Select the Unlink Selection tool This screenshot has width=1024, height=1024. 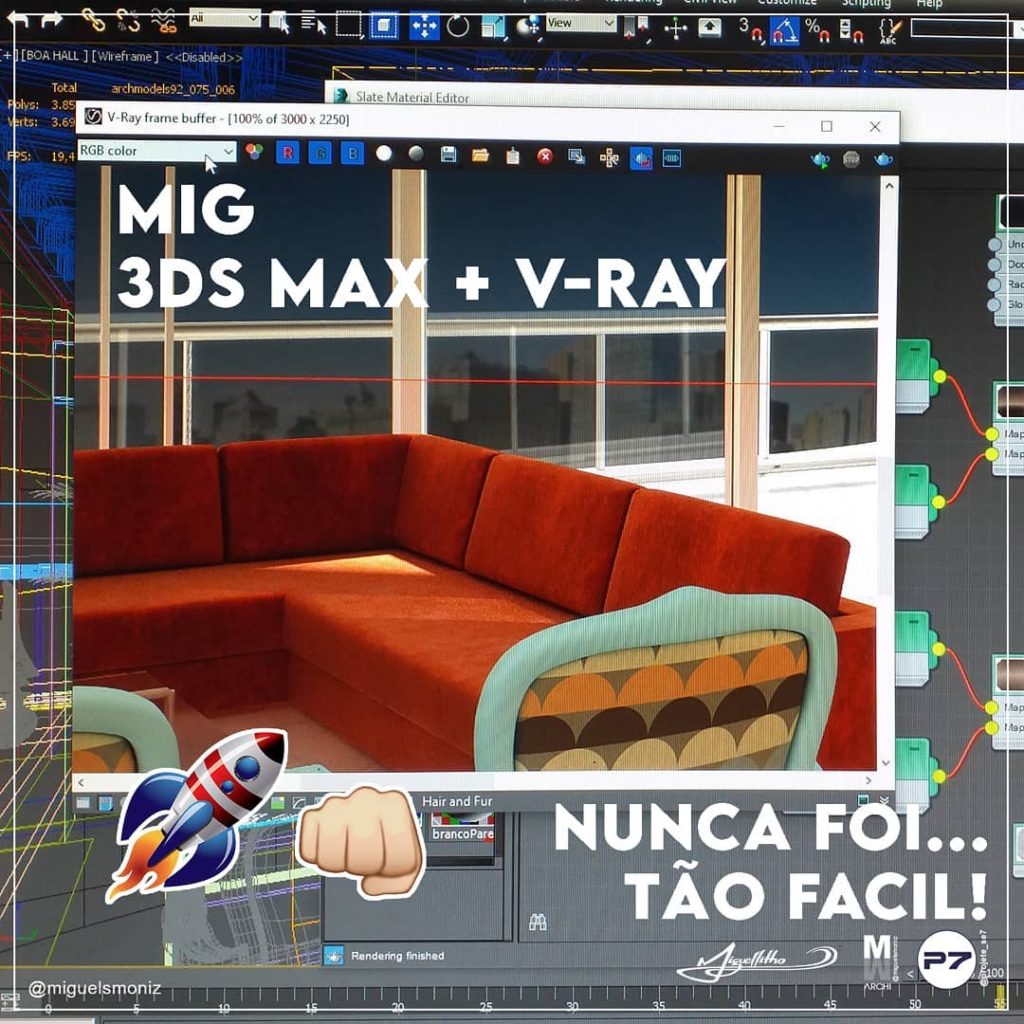pyautogui.click(x=128, y=20)
